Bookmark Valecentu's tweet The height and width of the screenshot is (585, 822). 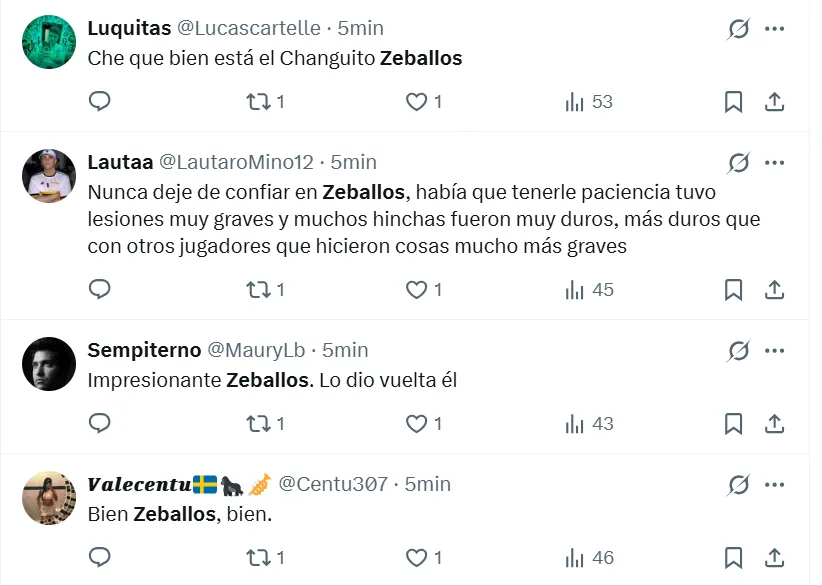pyautogui.click(x=733, y=558)
